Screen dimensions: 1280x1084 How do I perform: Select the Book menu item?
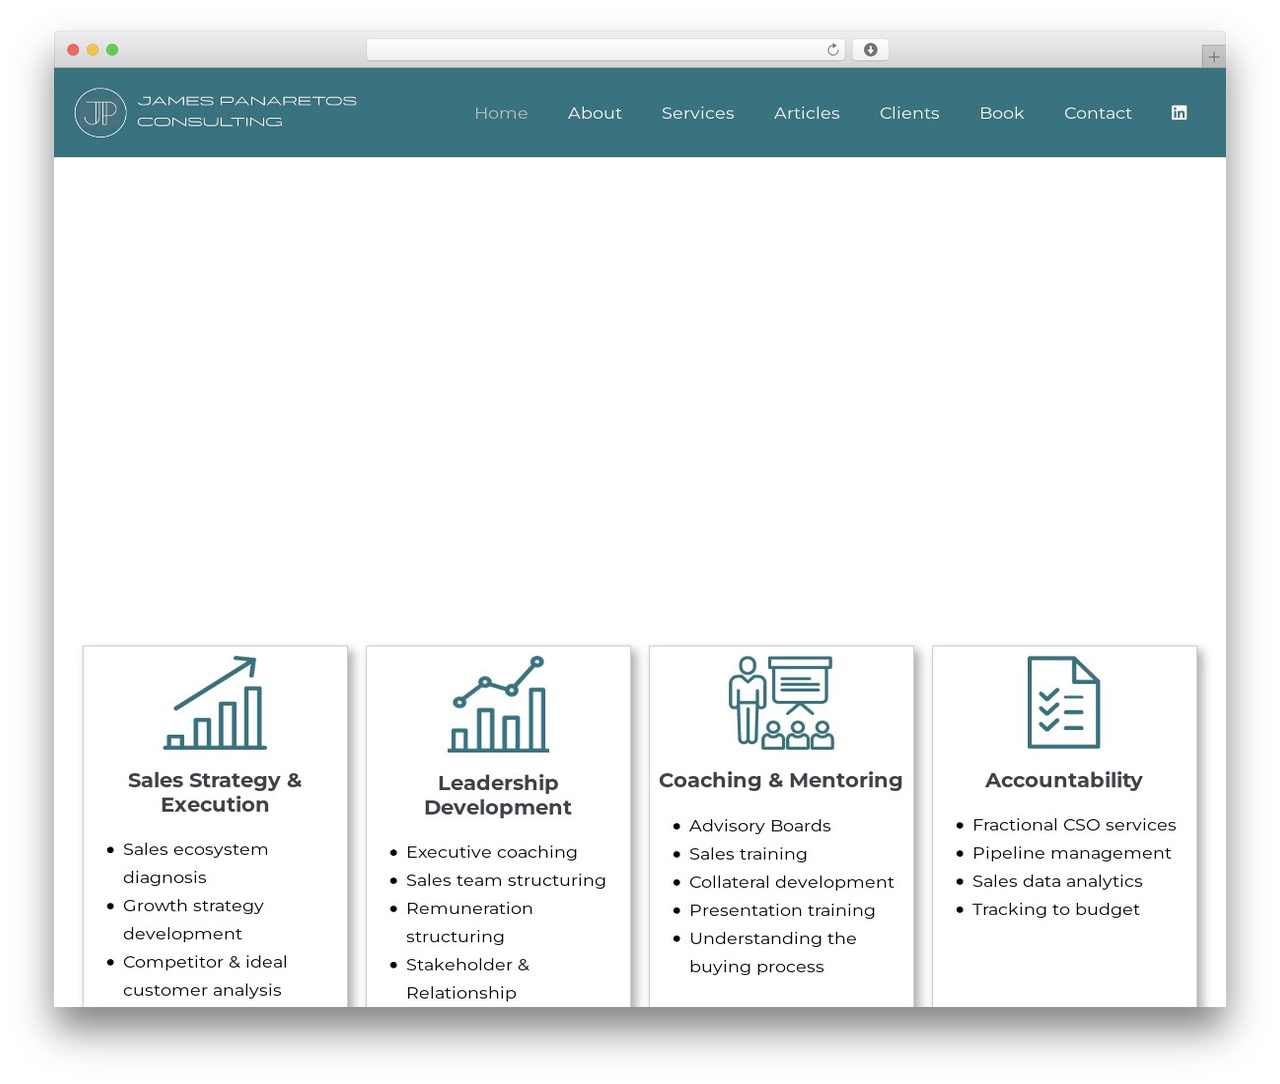1002,113
